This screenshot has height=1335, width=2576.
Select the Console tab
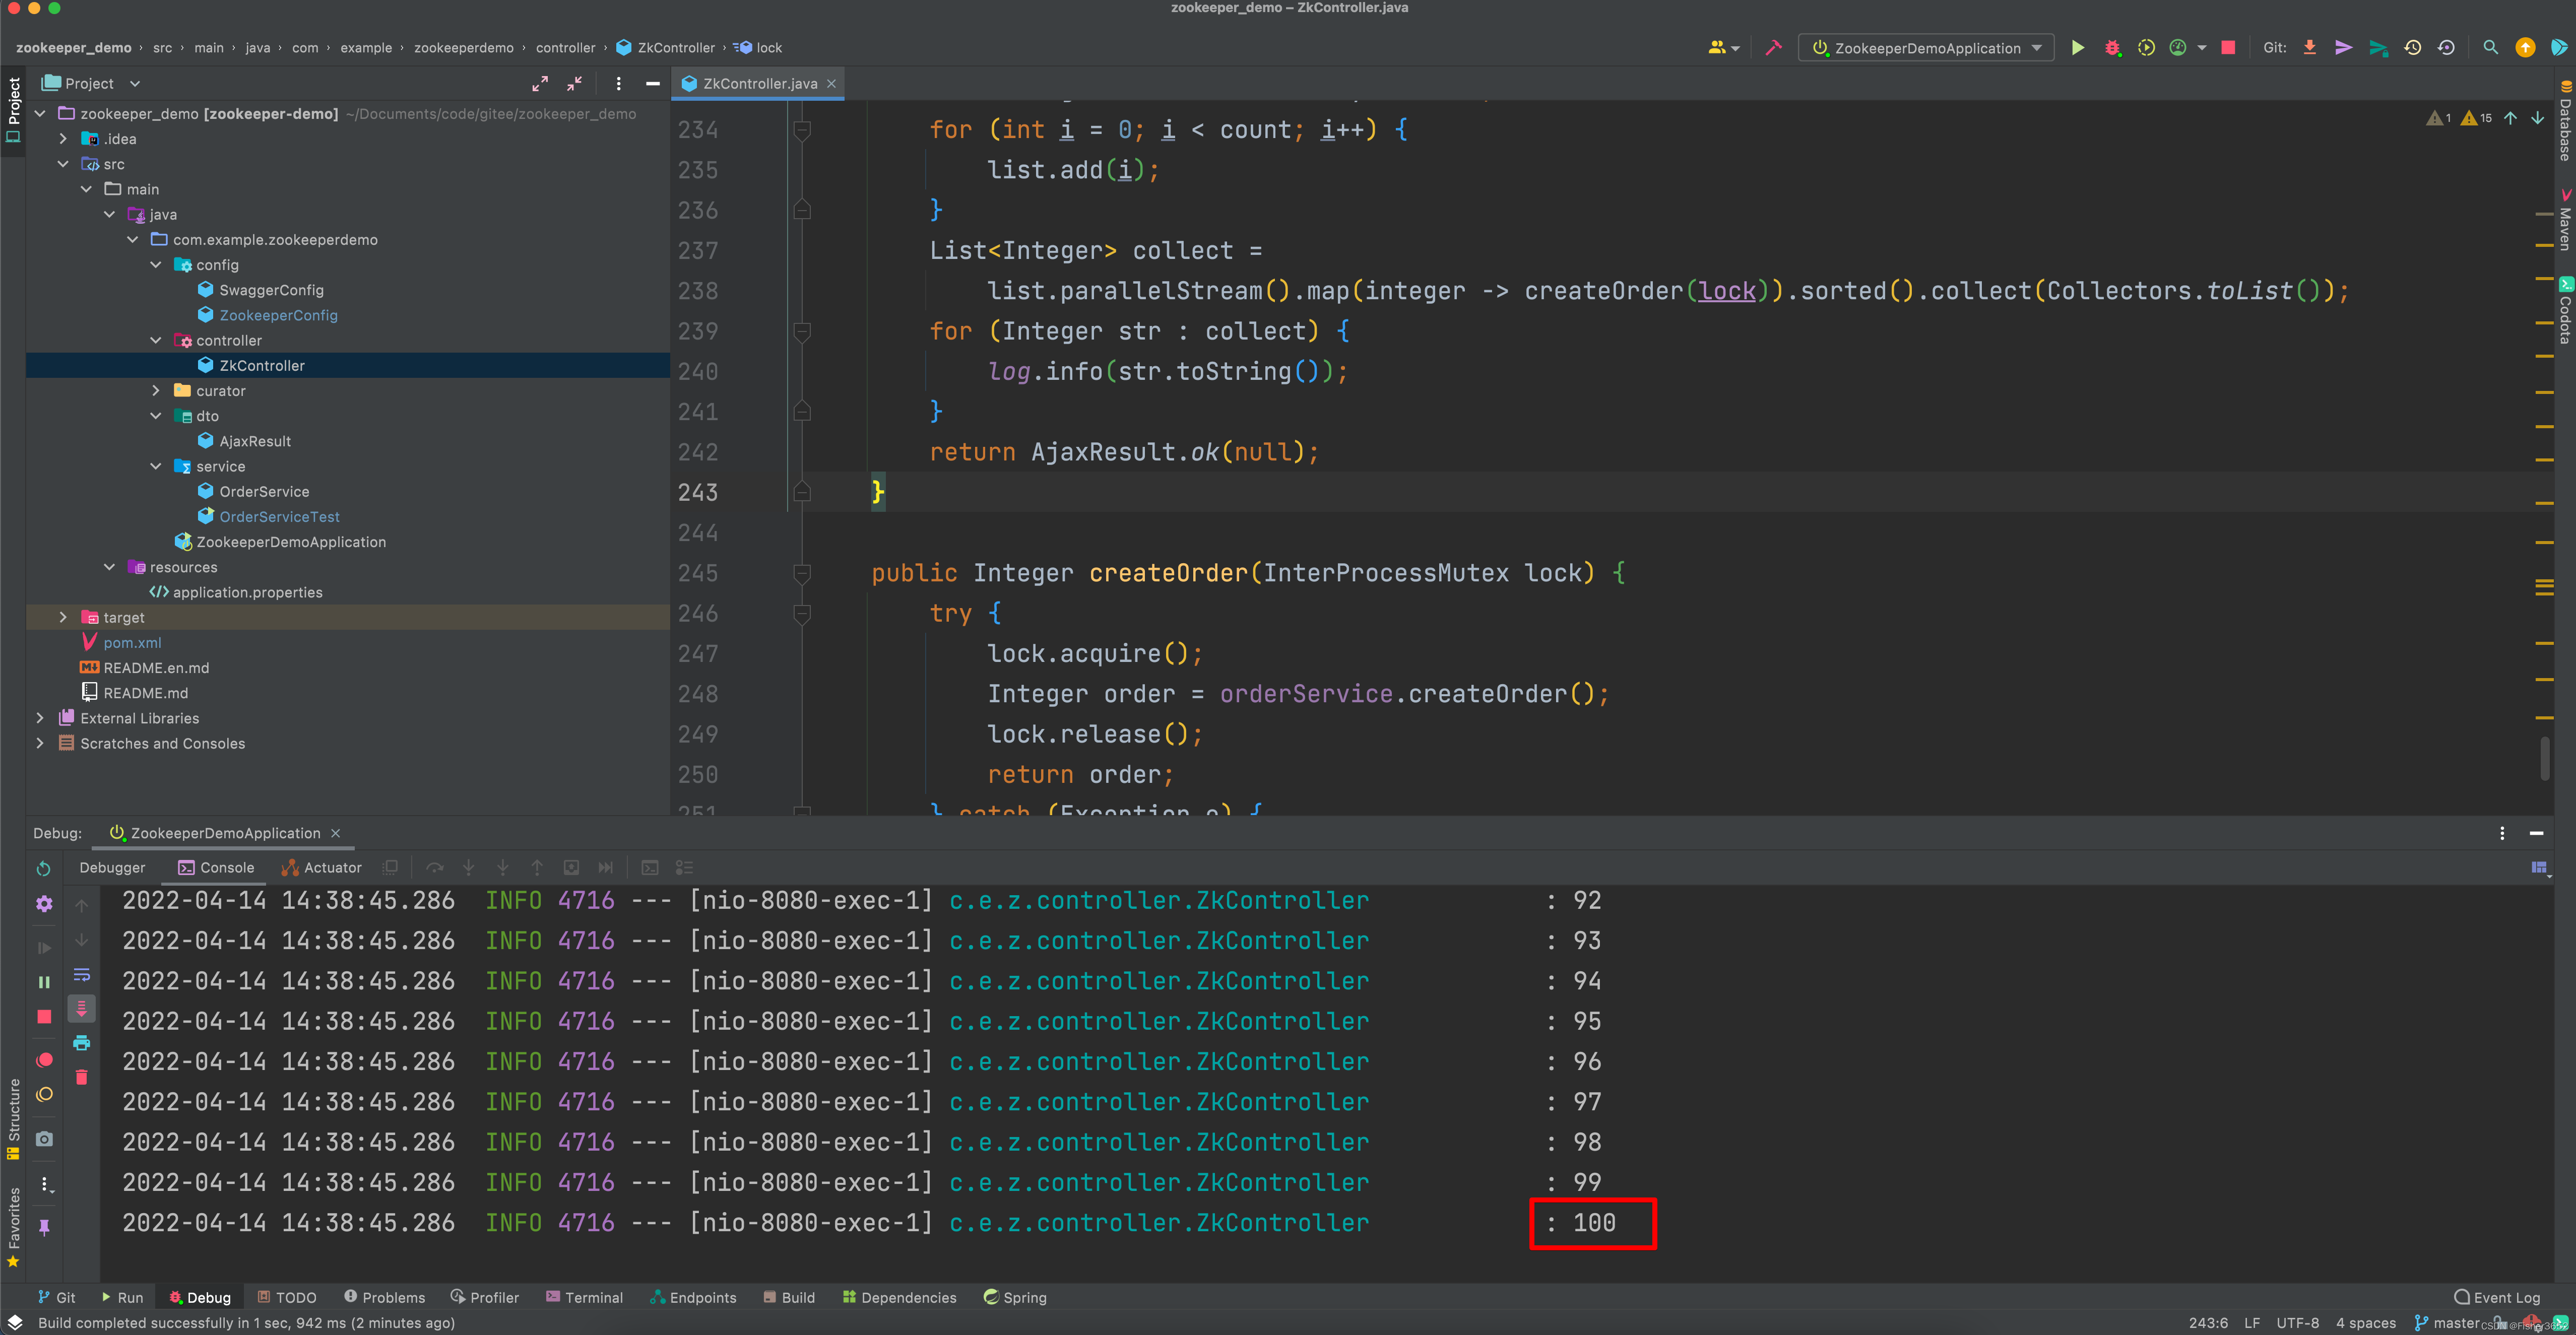pyautogui.click(x=216, y=868)
